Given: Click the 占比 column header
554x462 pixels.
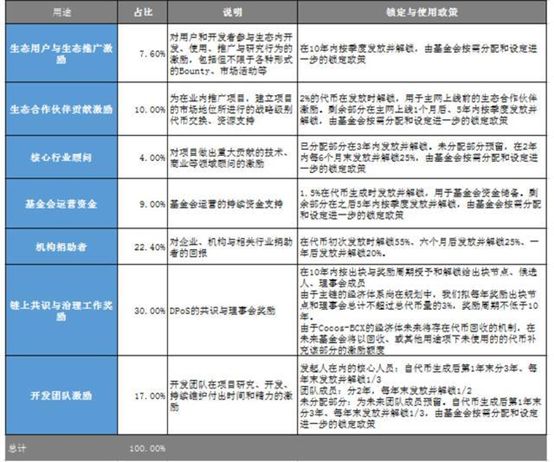Looking at the screenshot, I should [x=142, y=12].
